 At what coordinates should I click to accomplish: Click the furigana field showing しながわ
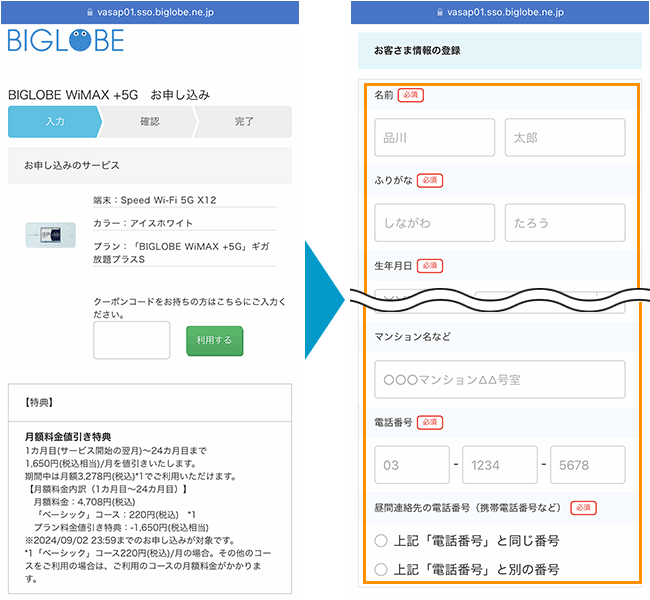point(434,223)
